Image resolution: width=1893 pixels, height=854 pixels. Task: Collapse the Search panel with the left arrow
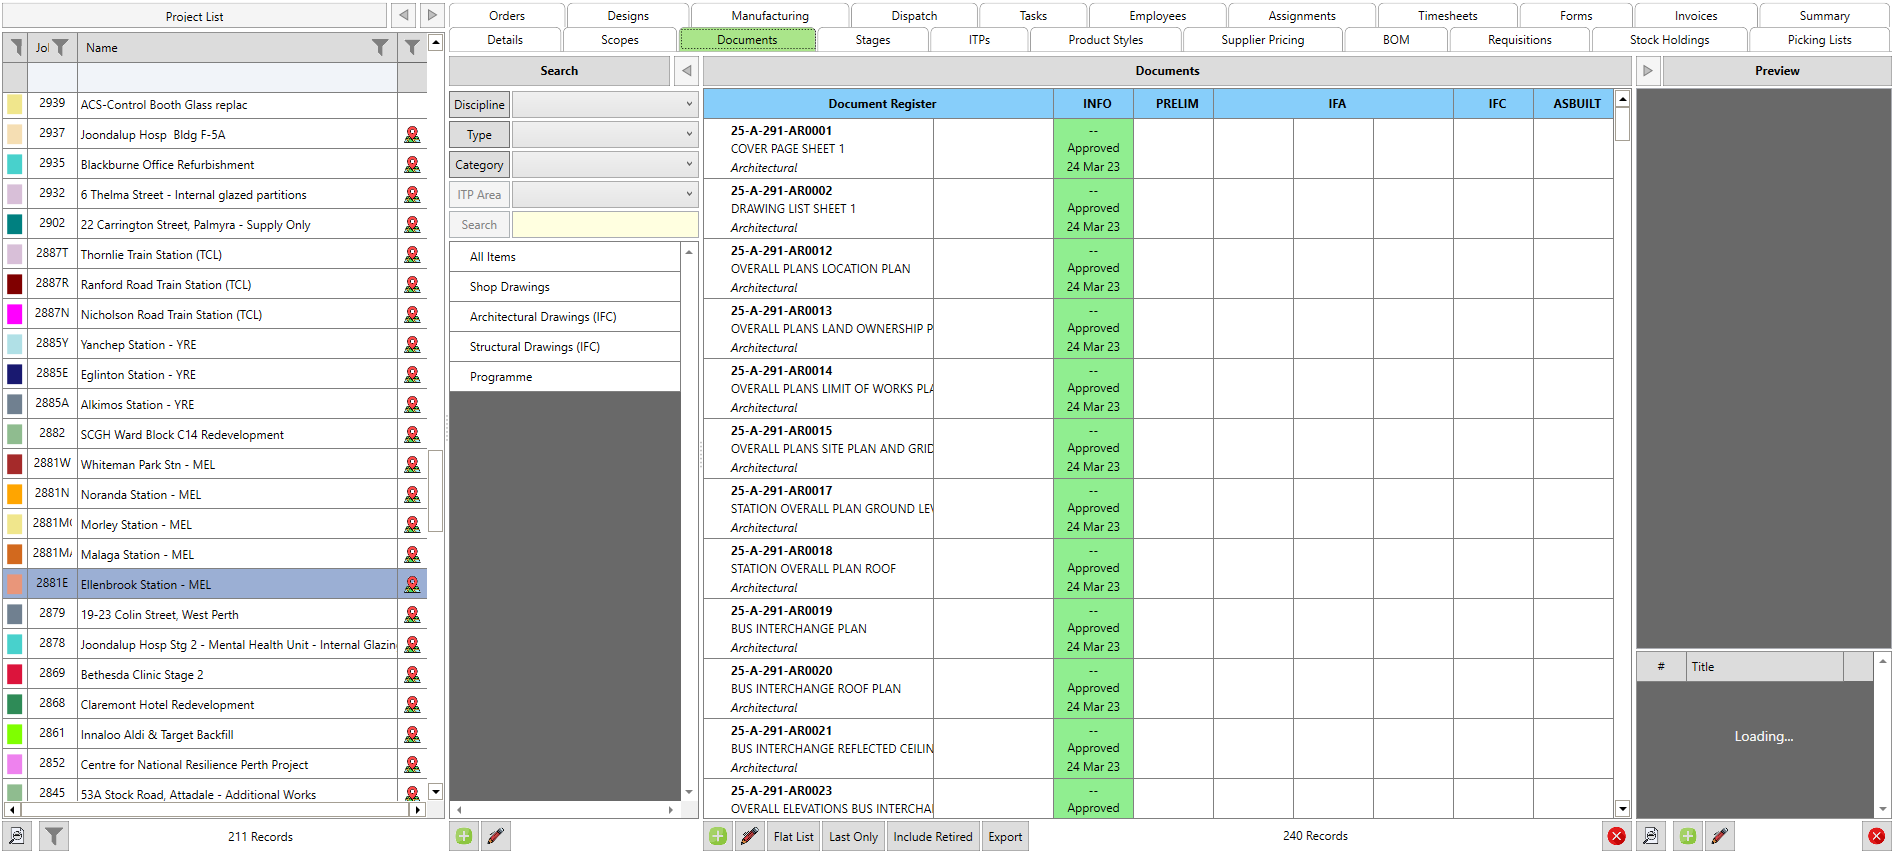686,71
